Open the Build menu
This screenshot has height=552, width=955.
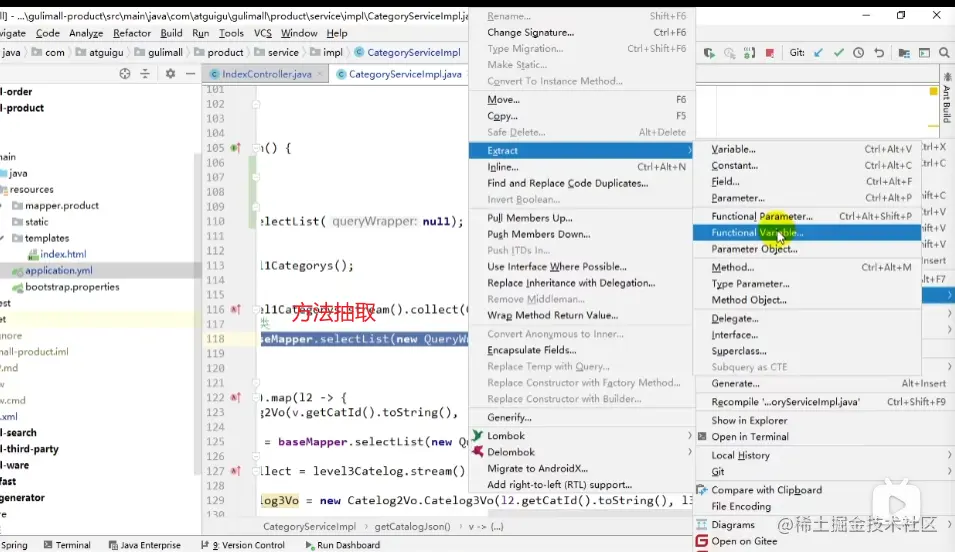point(171,33)
